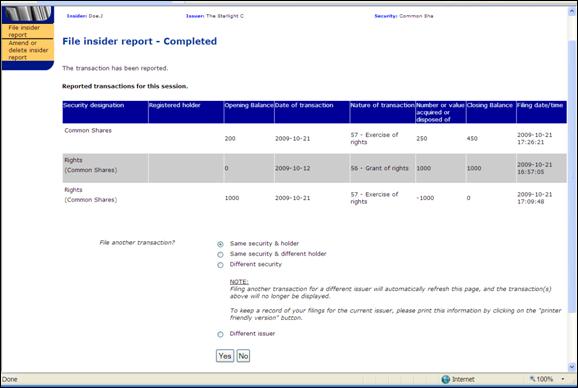The image size is (578, 388).
Task: Click scrollbar down arrow at bottom right
Action: coord(572,366)
